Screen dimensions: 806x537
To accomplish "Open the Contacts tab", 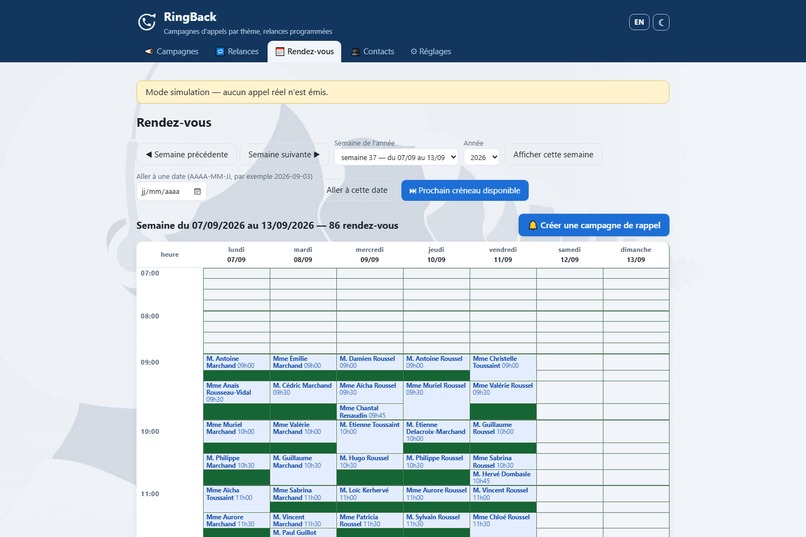I will [x=373, y=51].
